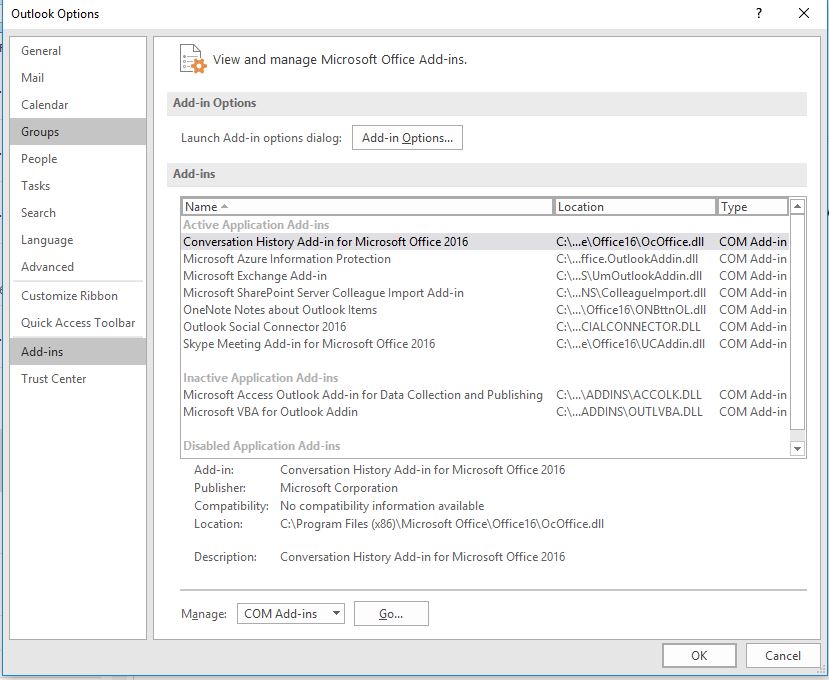Click the Name column sort arrow header
829x680 pixels.
(366, 207)
